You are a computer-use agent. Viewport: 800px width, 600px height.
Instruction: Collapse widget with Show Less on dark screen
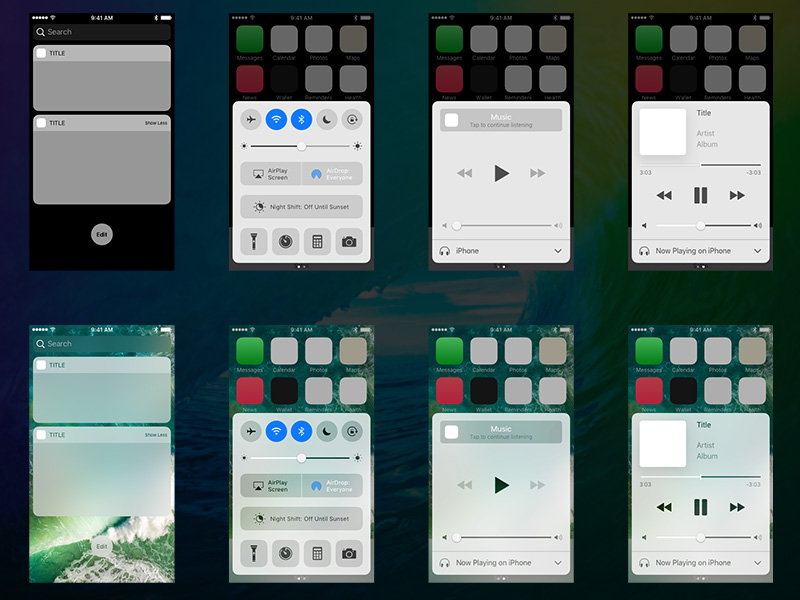point(156,123)
